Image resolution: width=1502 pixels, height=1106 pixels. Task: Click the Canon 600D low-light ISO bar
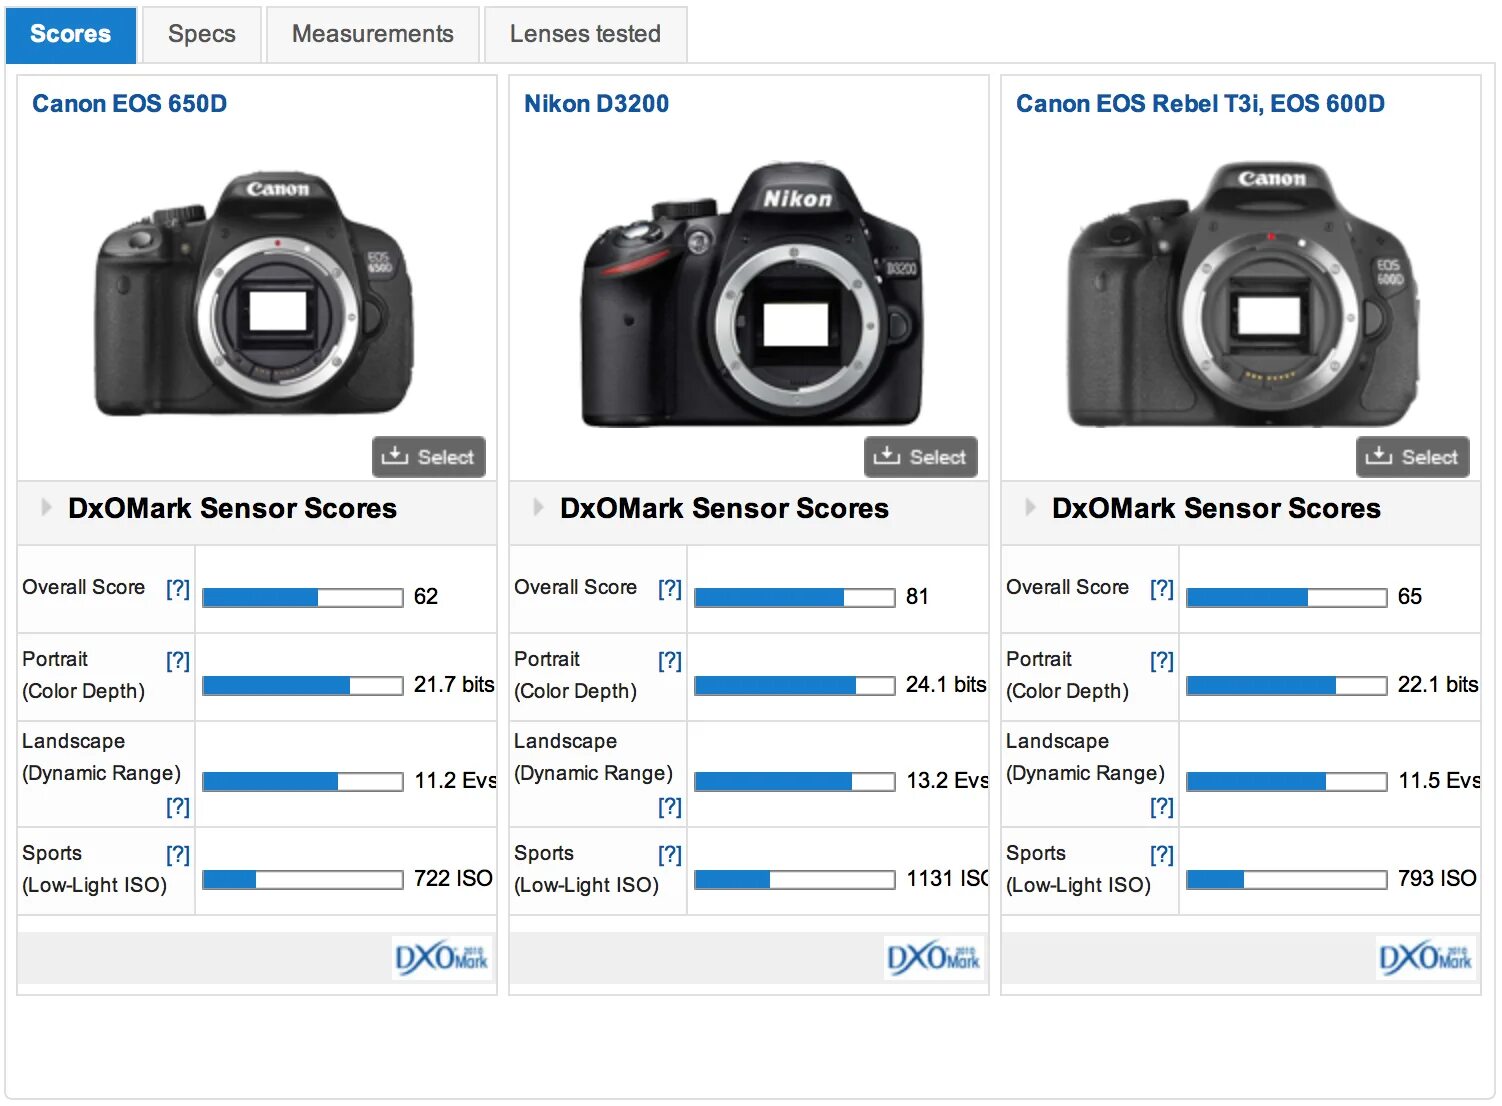pos(1287,880)
